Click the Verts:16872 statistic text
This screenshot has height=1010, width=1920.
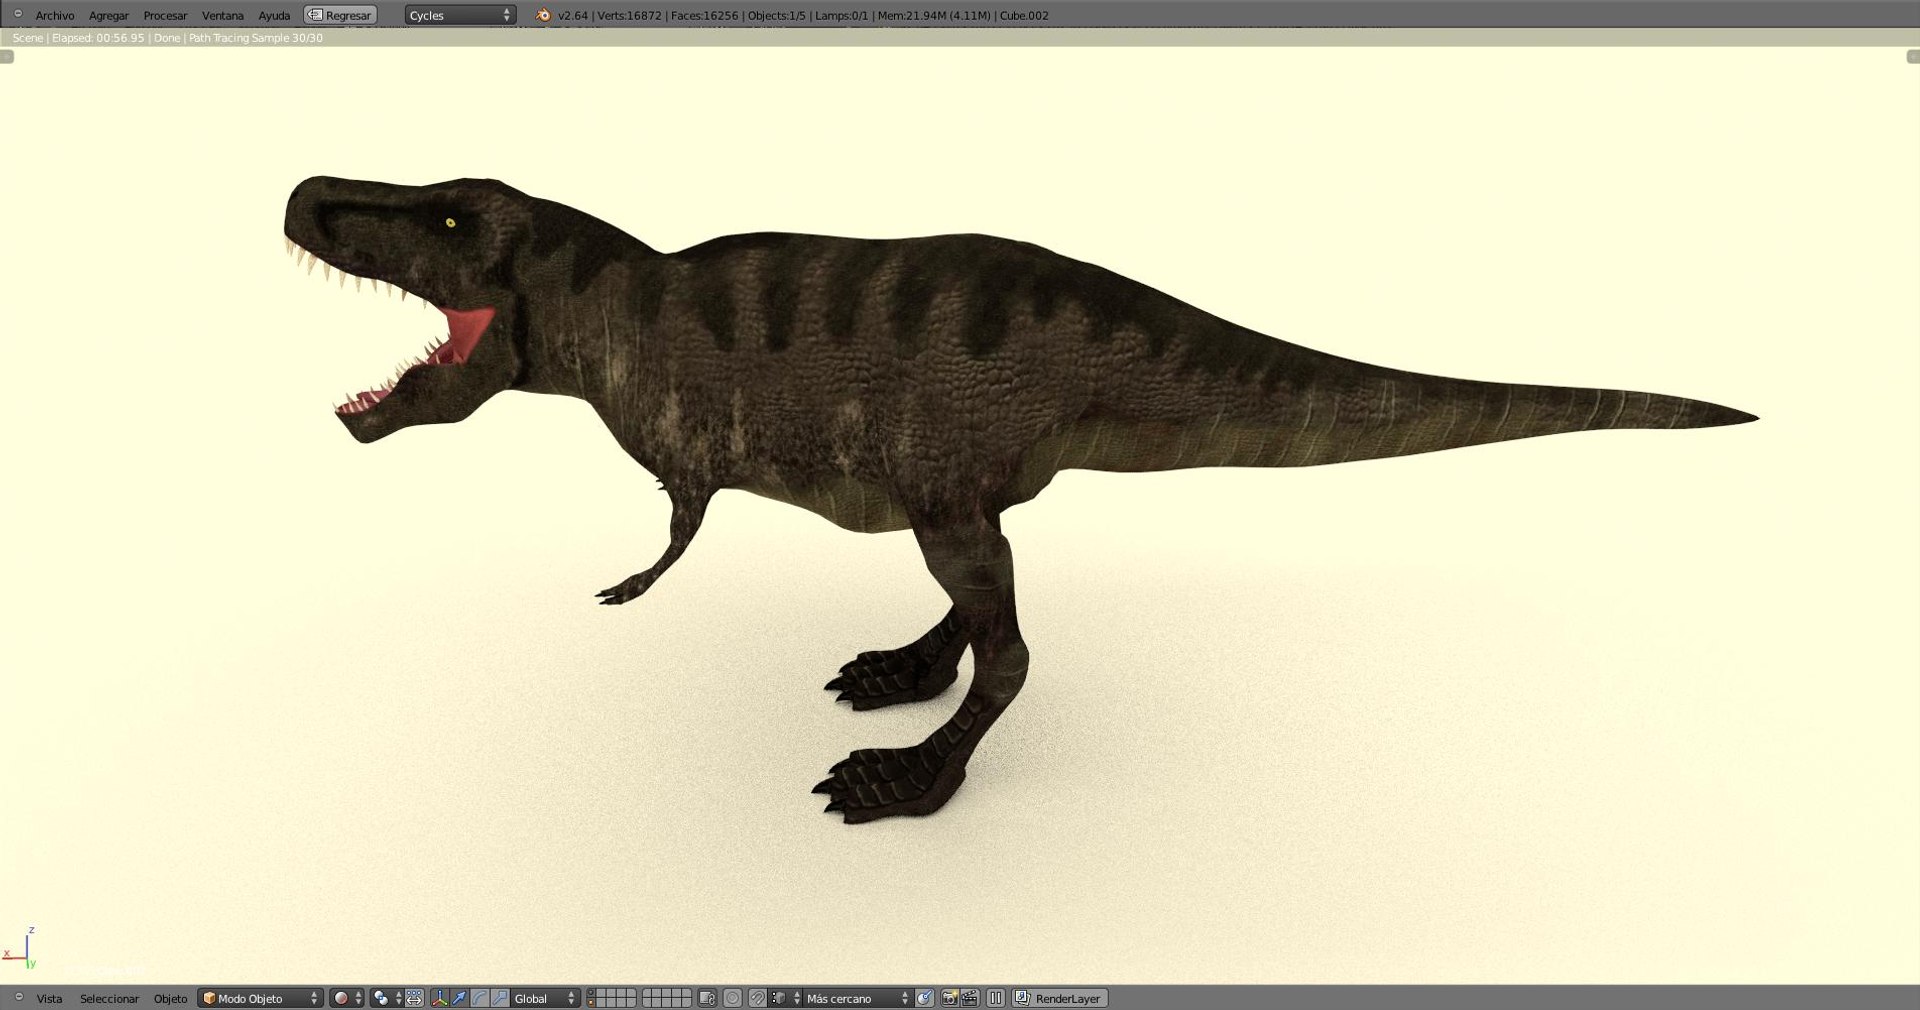[x=629, y=15]
